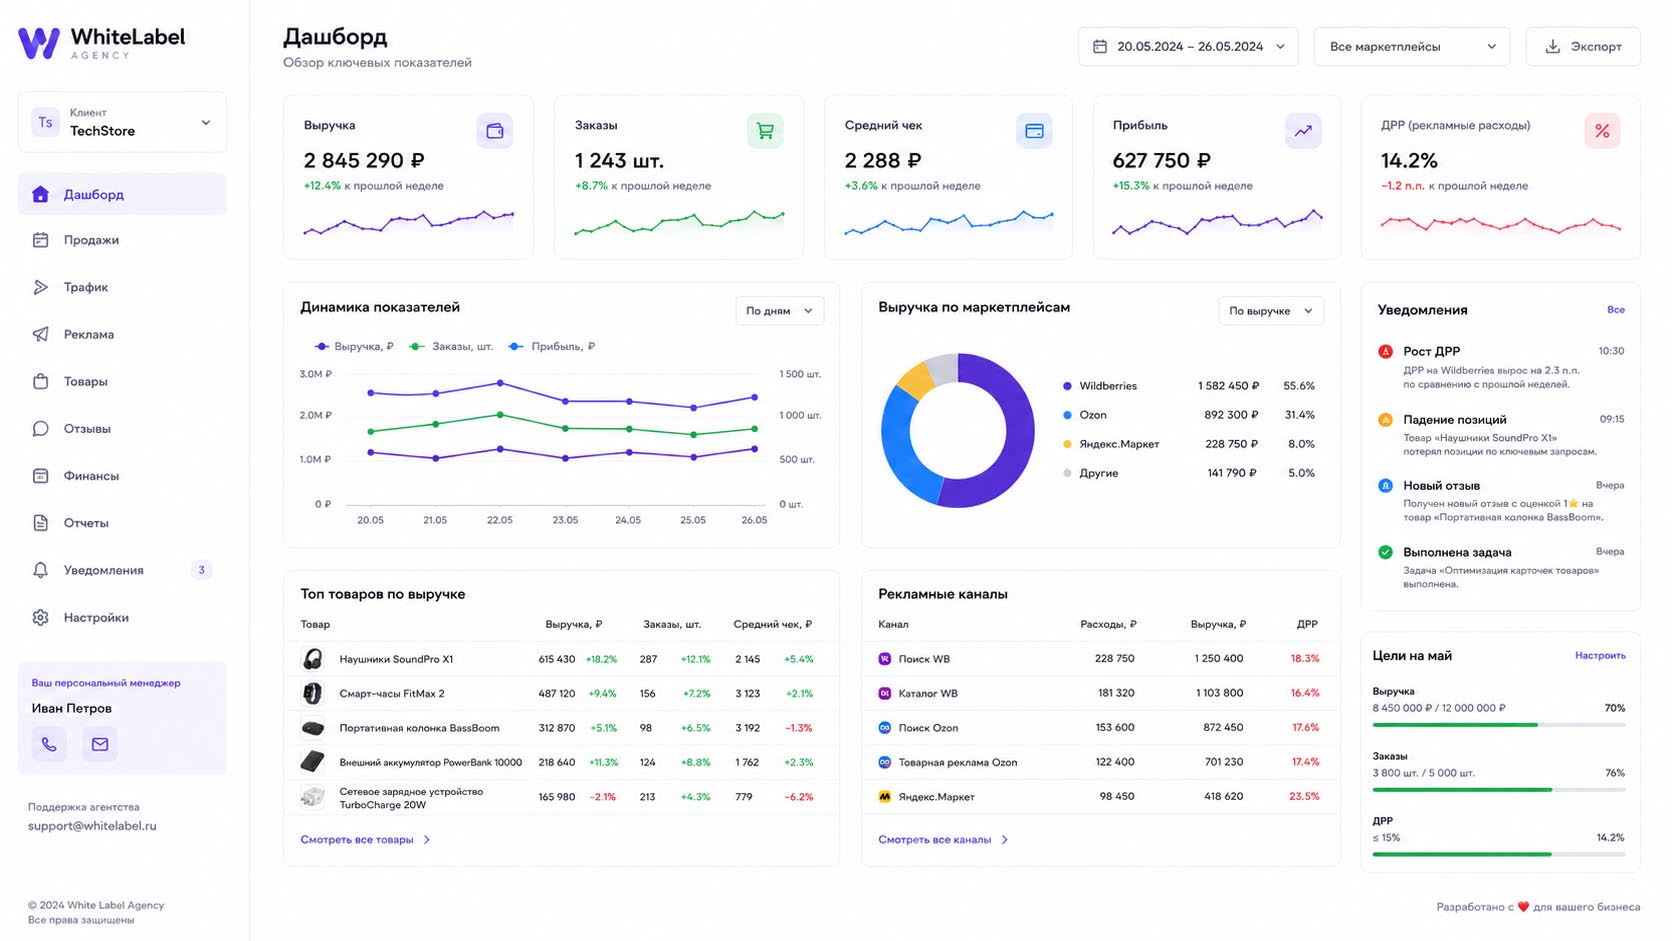Toggle Прибыль series in chart legend
The image size is (1672, 941).
[552, 346]
